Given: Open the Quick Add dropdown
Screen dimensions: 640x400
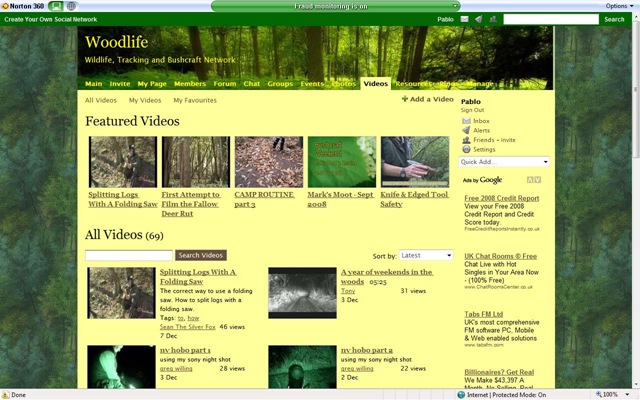Looking at the screenshot, I should [504, 162].
